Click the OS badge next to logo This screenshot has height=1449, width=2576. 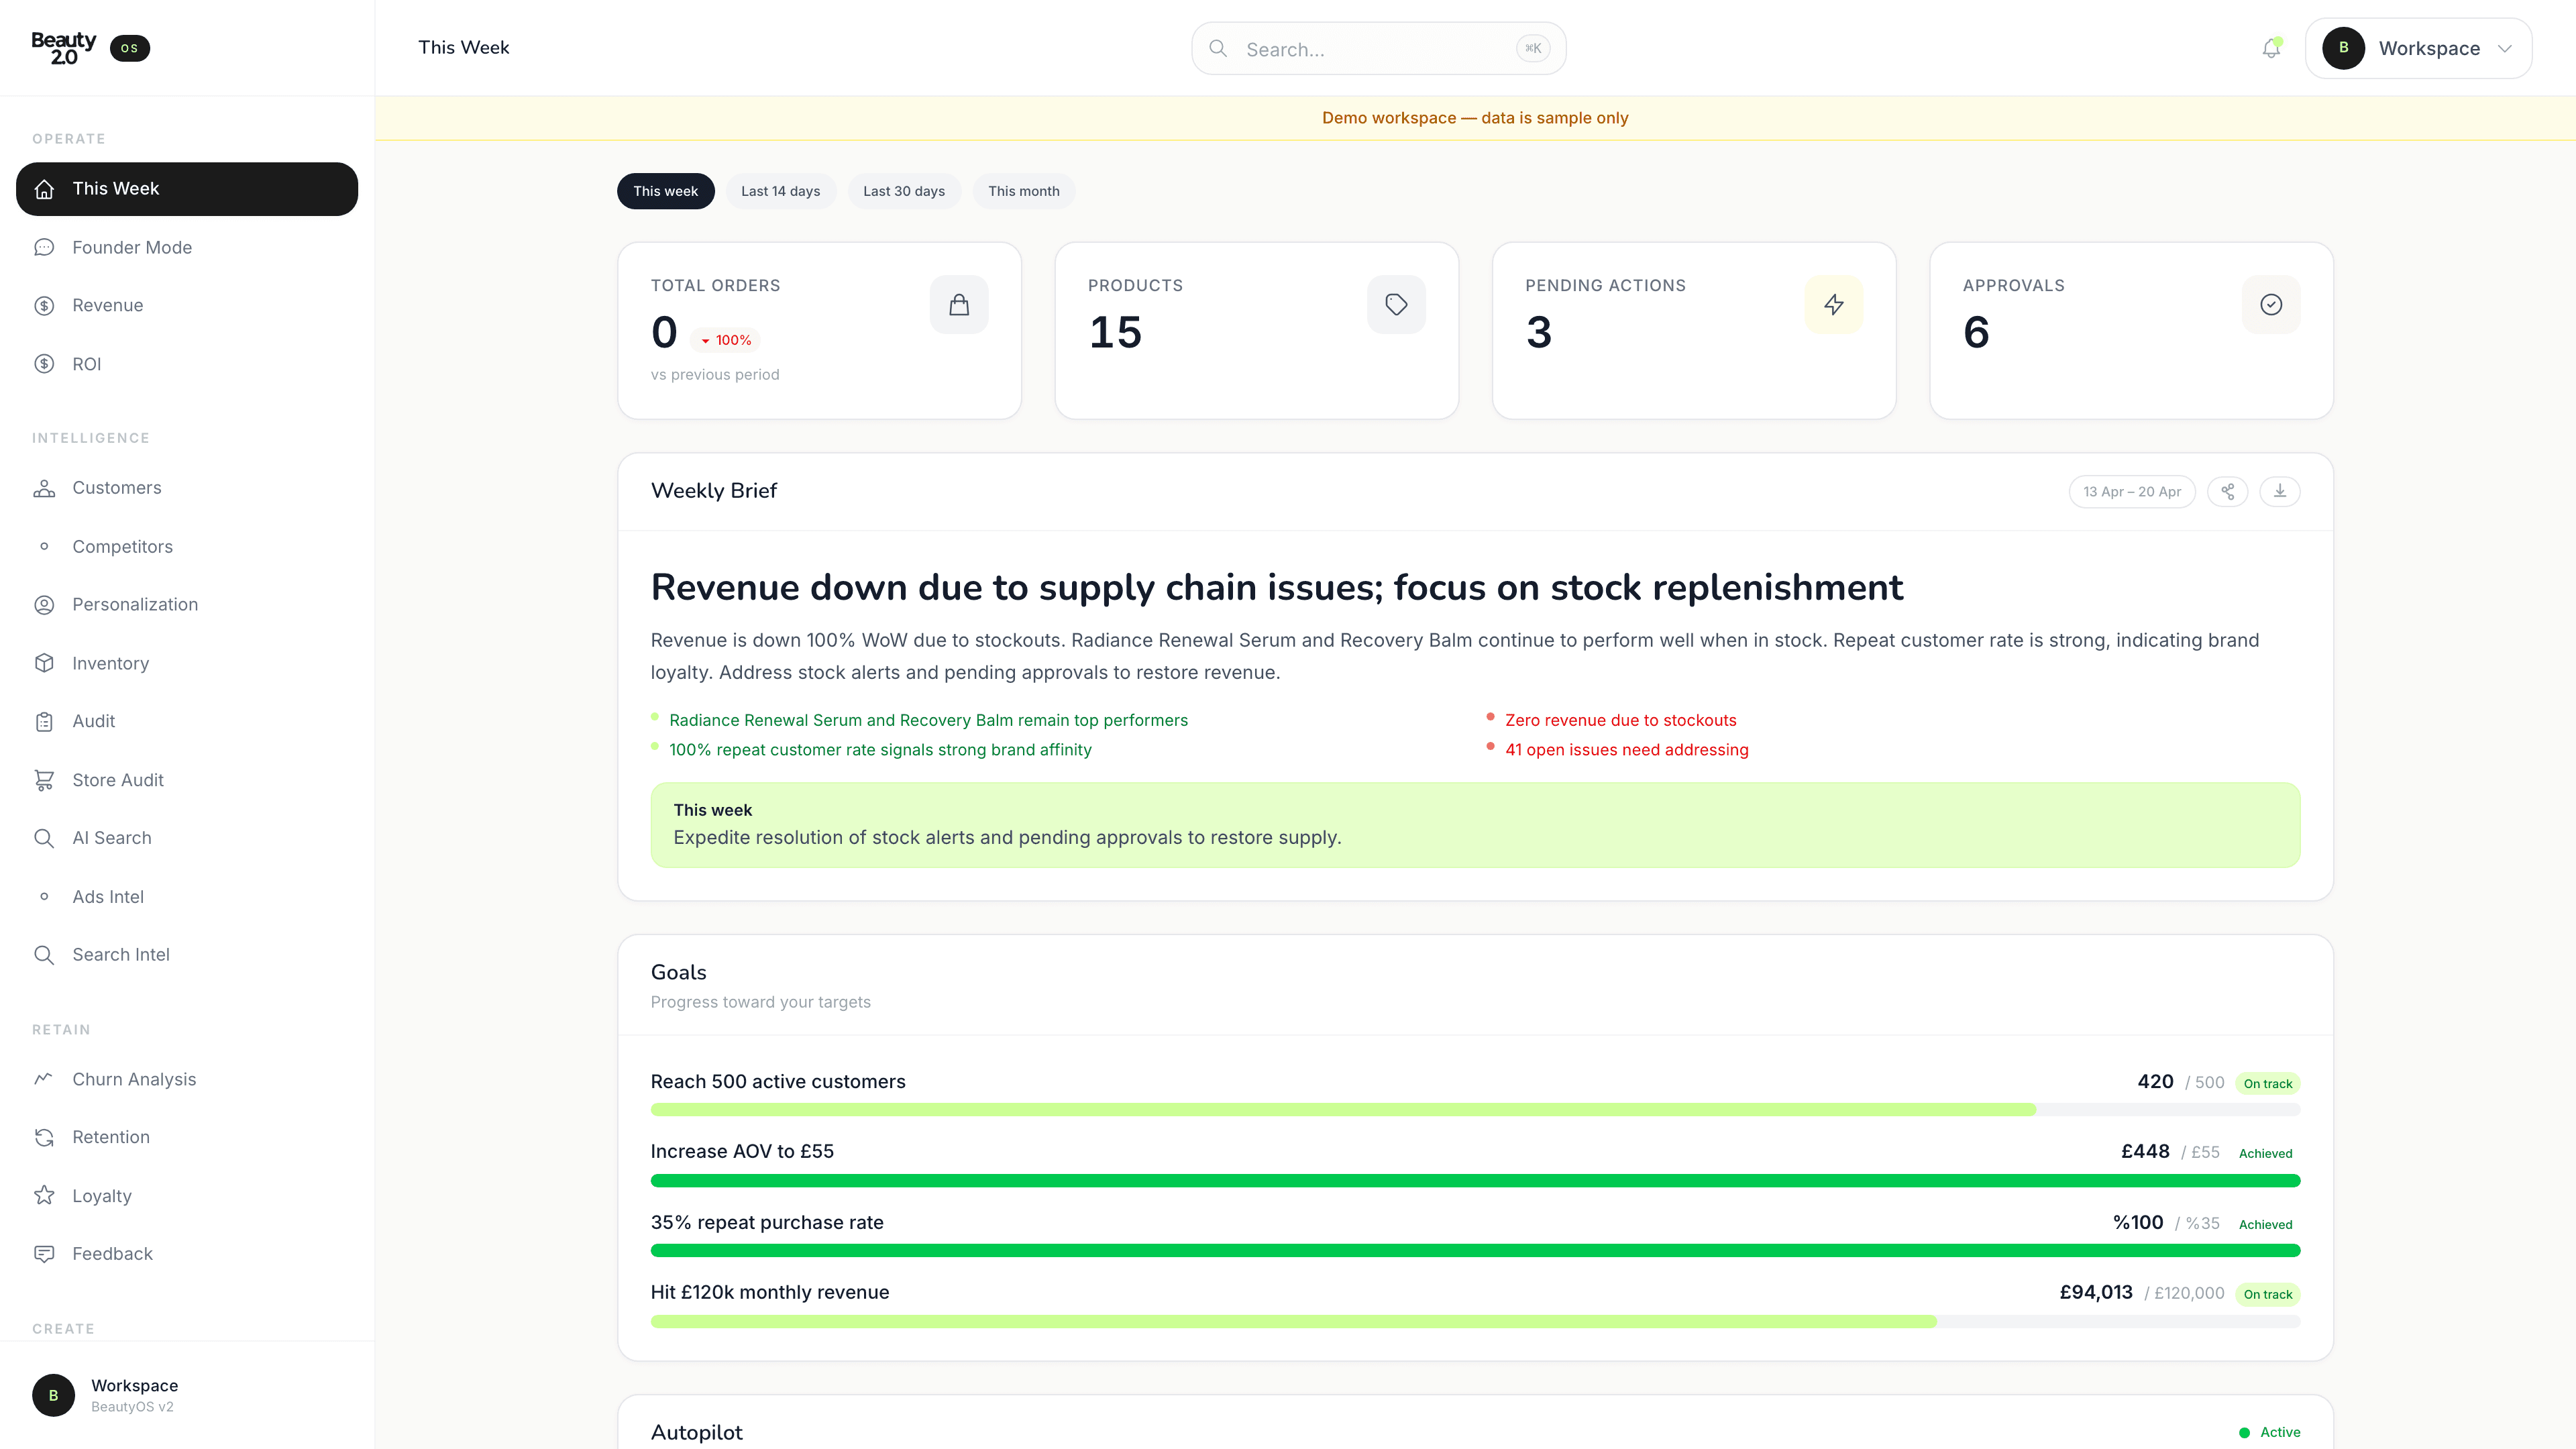[130, 48]
